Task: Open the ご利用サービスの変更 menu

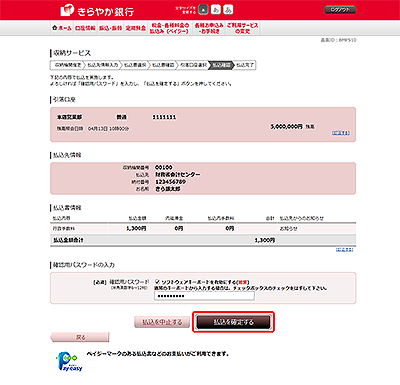Action: click(x=243, y=28)
